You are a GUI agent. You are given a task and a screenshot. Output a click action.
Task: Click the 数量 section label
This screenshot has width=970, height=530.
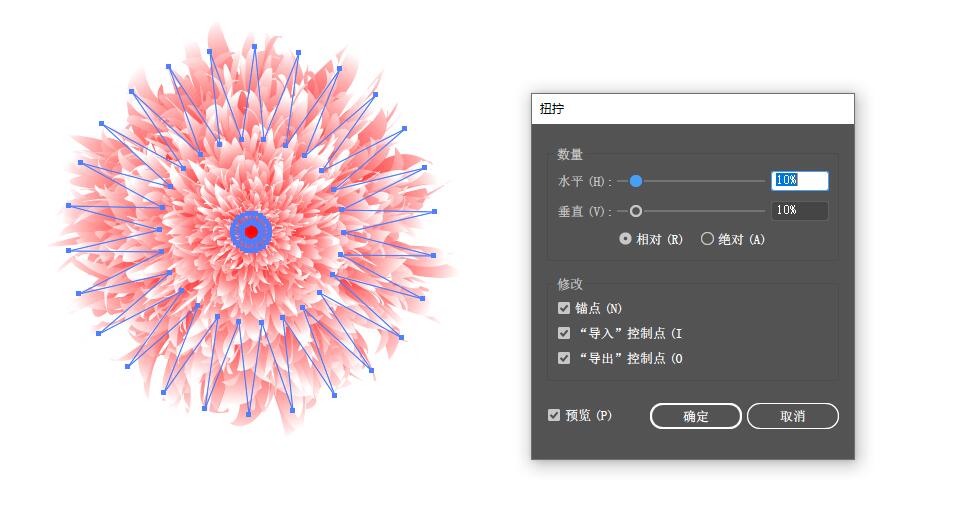tap(570, 154)
